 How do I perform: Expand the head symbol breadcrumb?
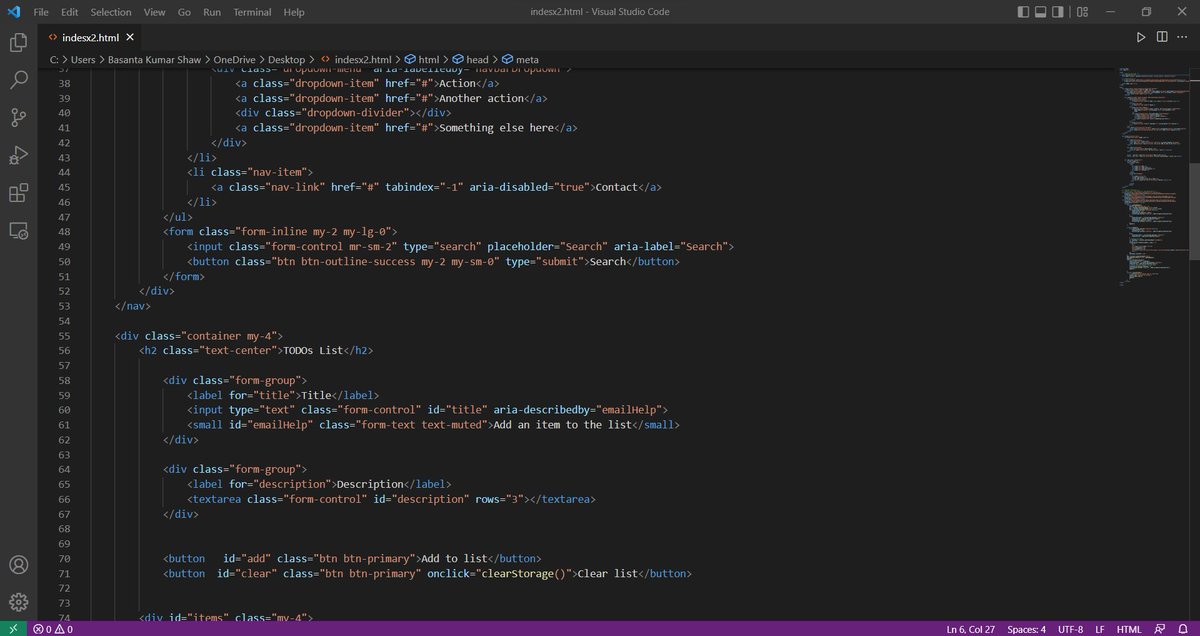tap(470, 60)
